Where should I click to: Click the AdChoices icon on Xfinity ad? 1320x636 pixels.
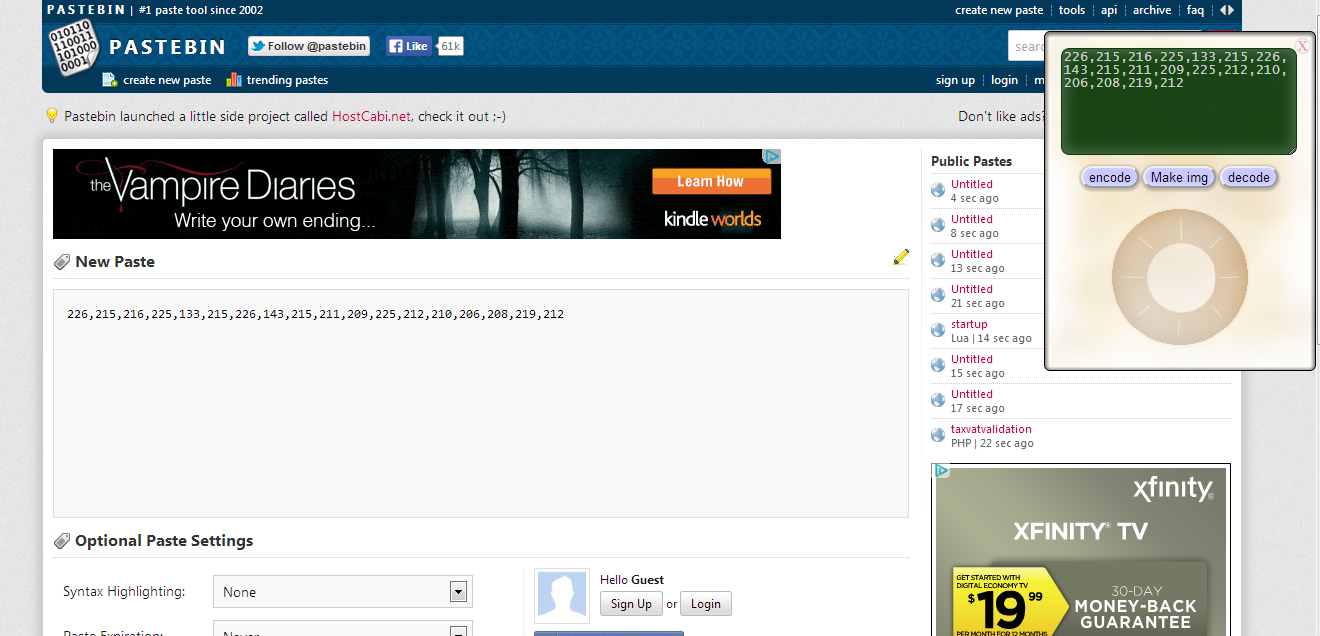point(940,470)
